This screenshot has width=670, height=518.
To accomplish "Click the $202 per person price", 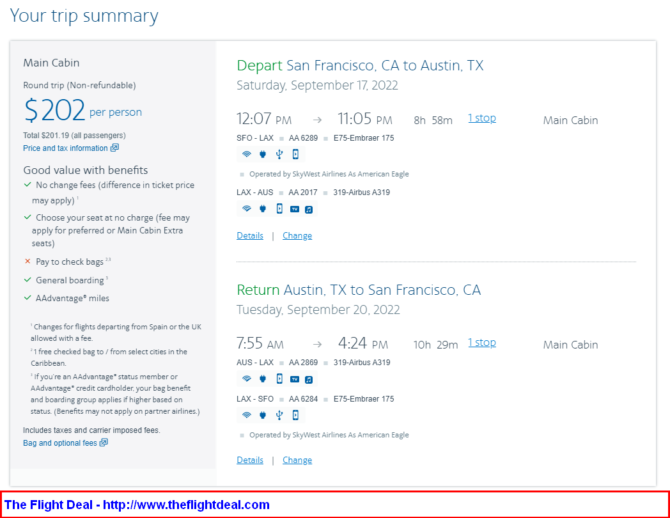I will [x=82, y=110].
